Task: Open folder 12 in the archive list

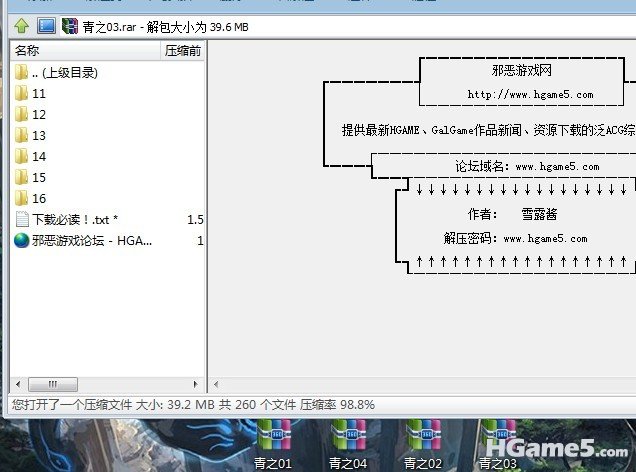Action: (x=38, y=114)
